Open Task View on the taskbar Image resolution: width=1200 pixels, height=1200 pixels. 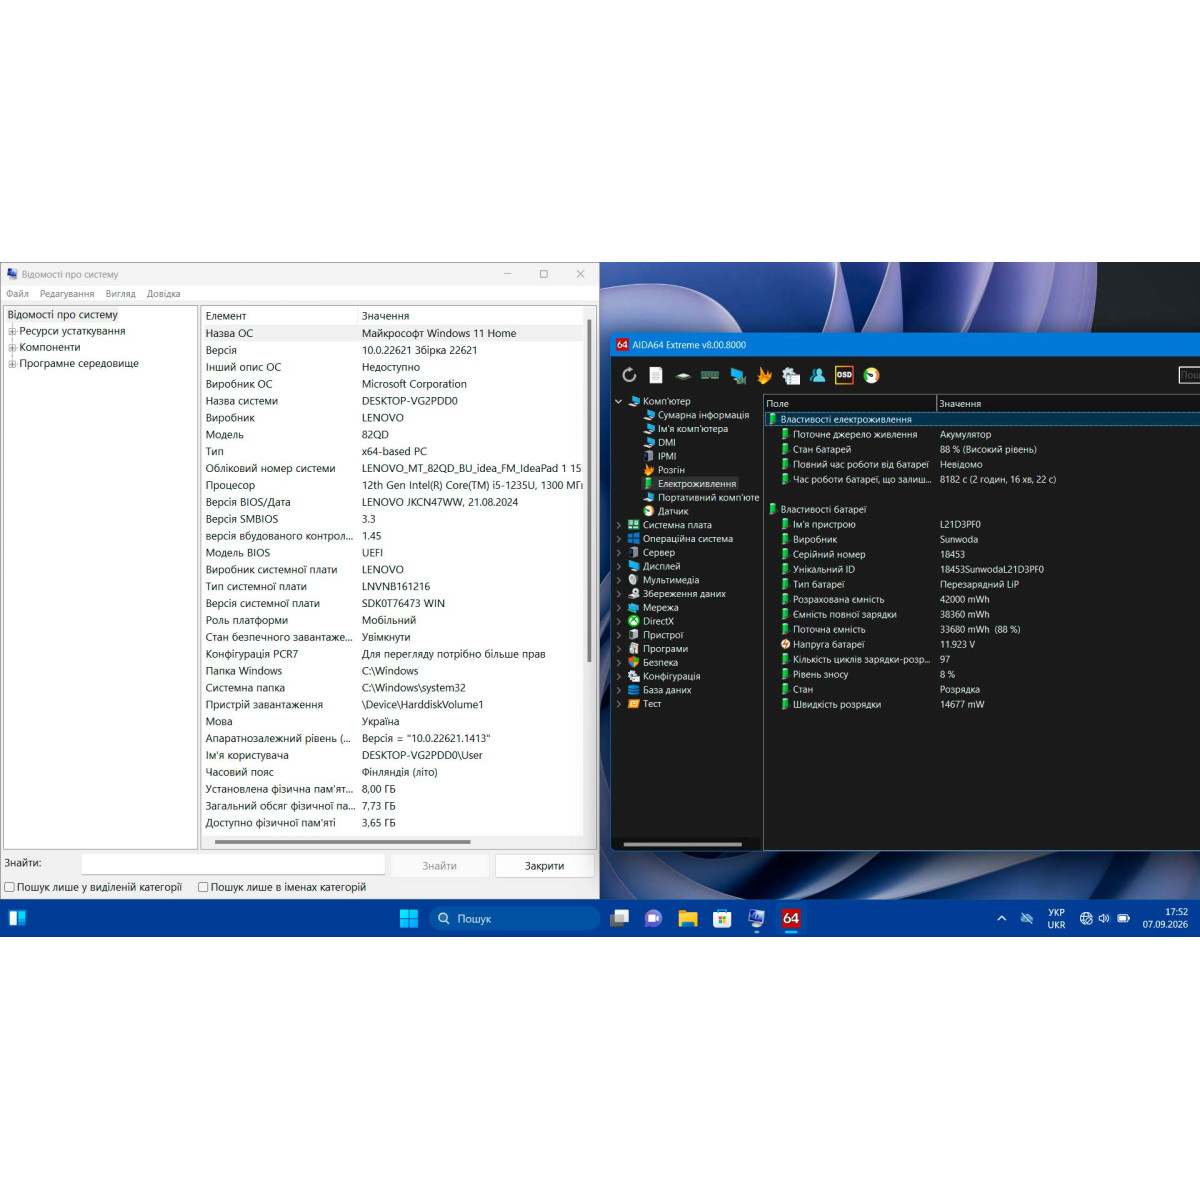tap(620, 918)
